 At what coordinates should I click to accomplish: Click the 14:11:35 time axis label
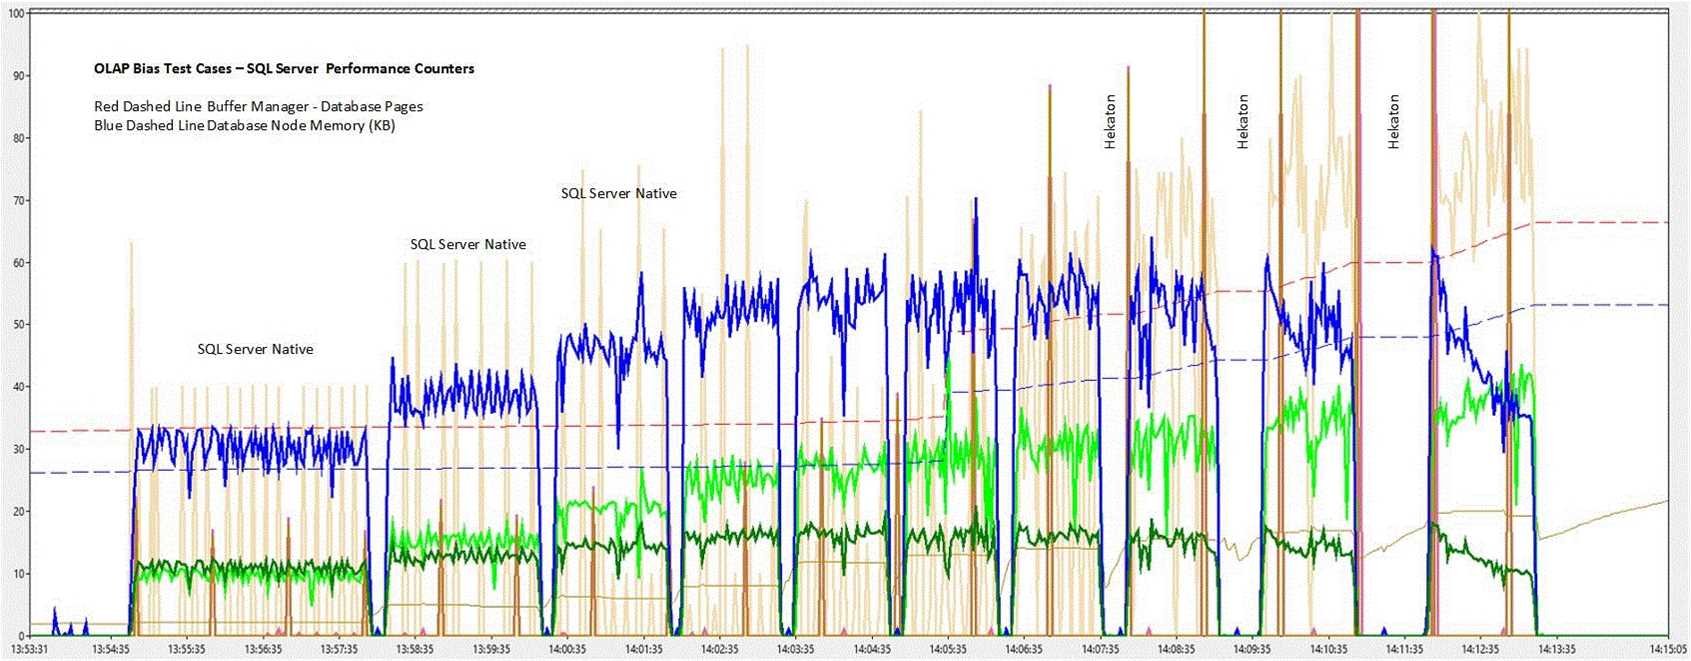click(x=1404, y=649)
